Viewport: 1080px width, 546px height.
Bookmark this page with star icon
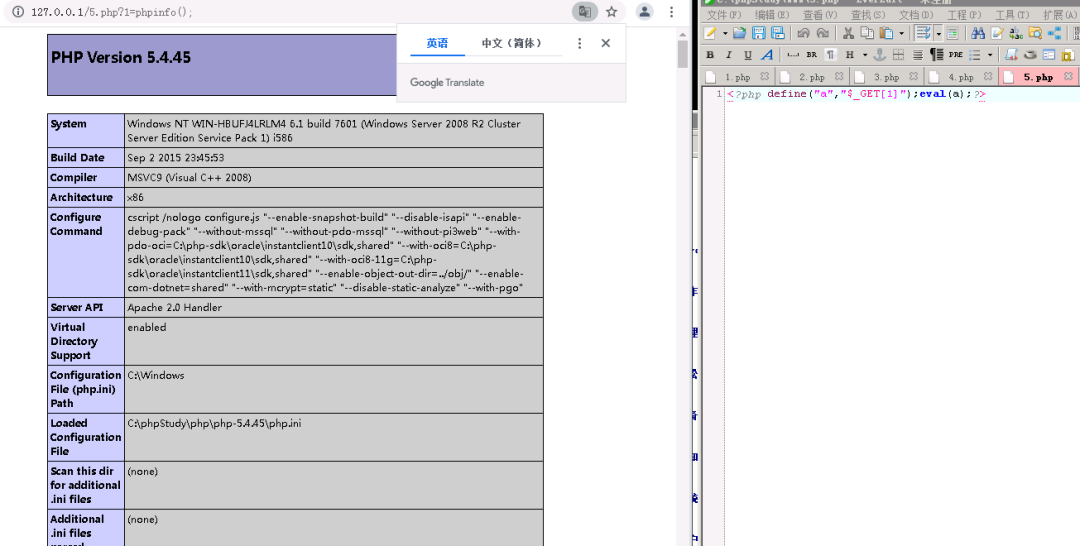click(612, 12)
